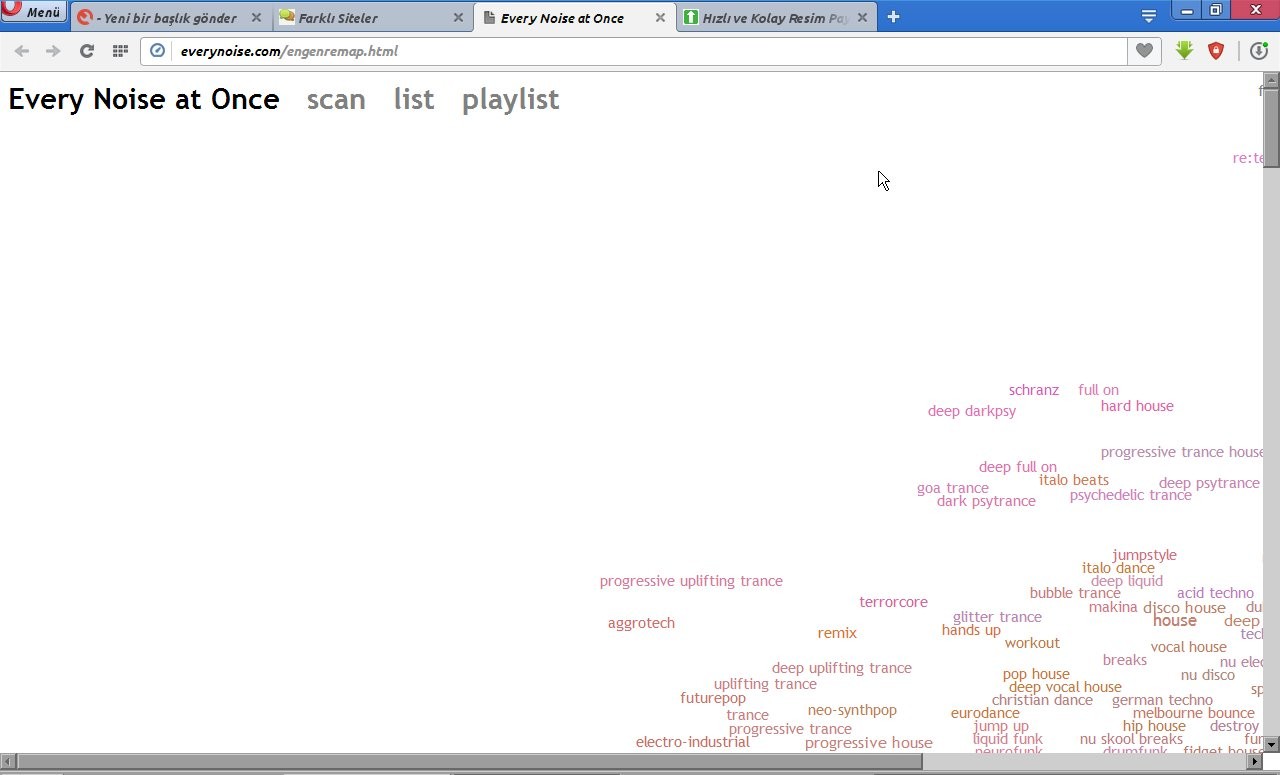1280x775 pixels.
Task: Select the 'glitter trance' genre
Action: [997, 617]
